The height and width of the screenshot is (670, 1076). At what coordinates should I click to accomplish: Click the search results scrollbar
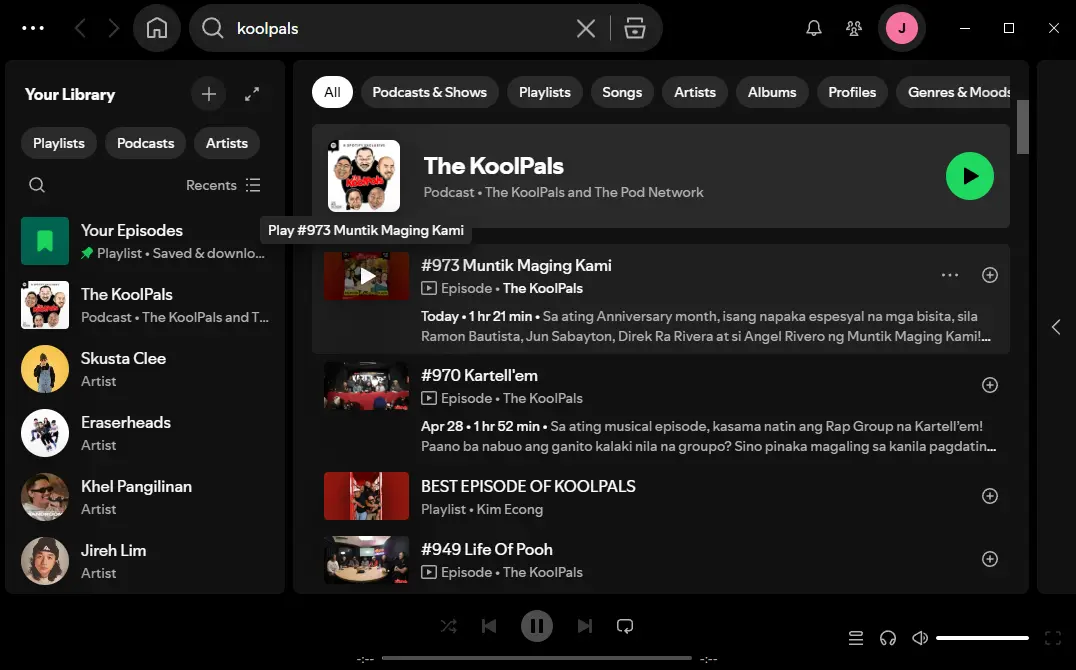1022,127
